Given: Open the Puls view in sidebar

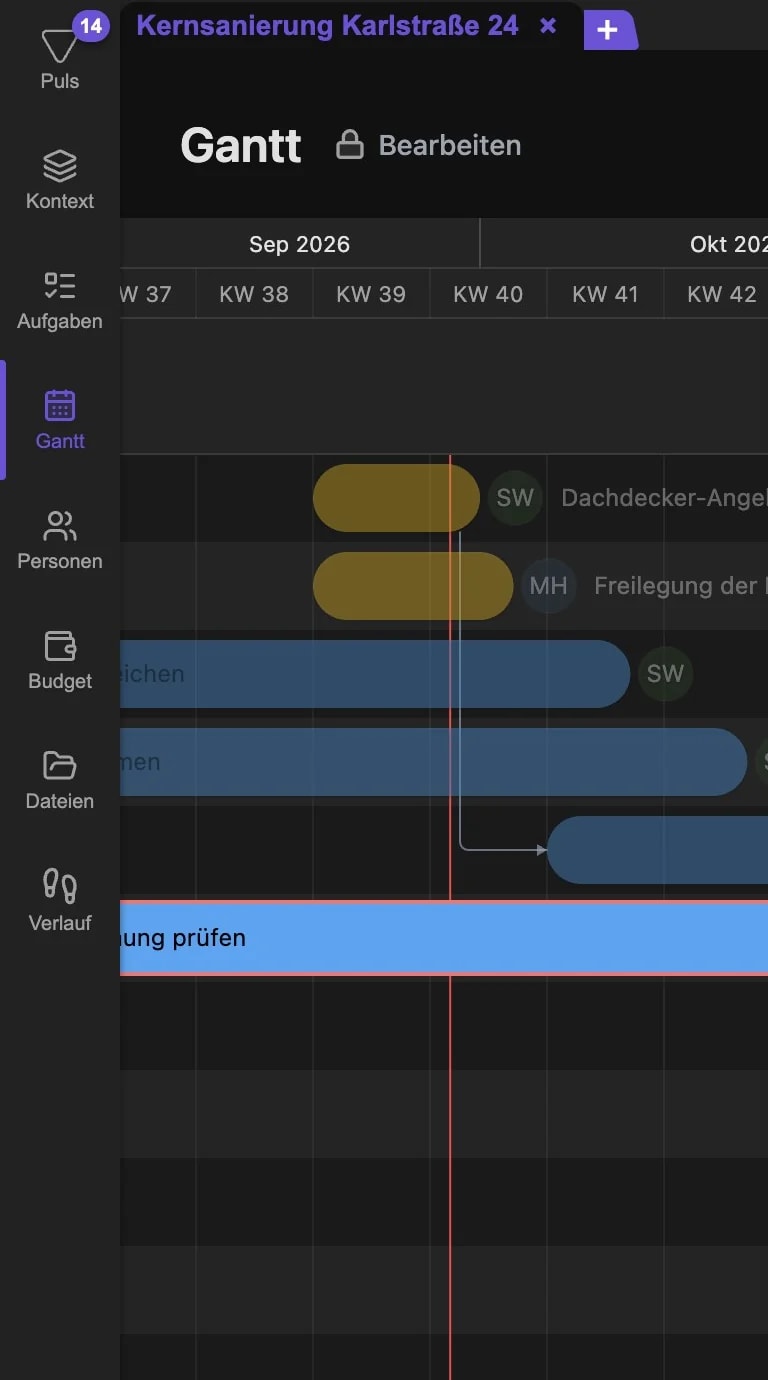Looking at the screenshot, I should tap(60, 60).
